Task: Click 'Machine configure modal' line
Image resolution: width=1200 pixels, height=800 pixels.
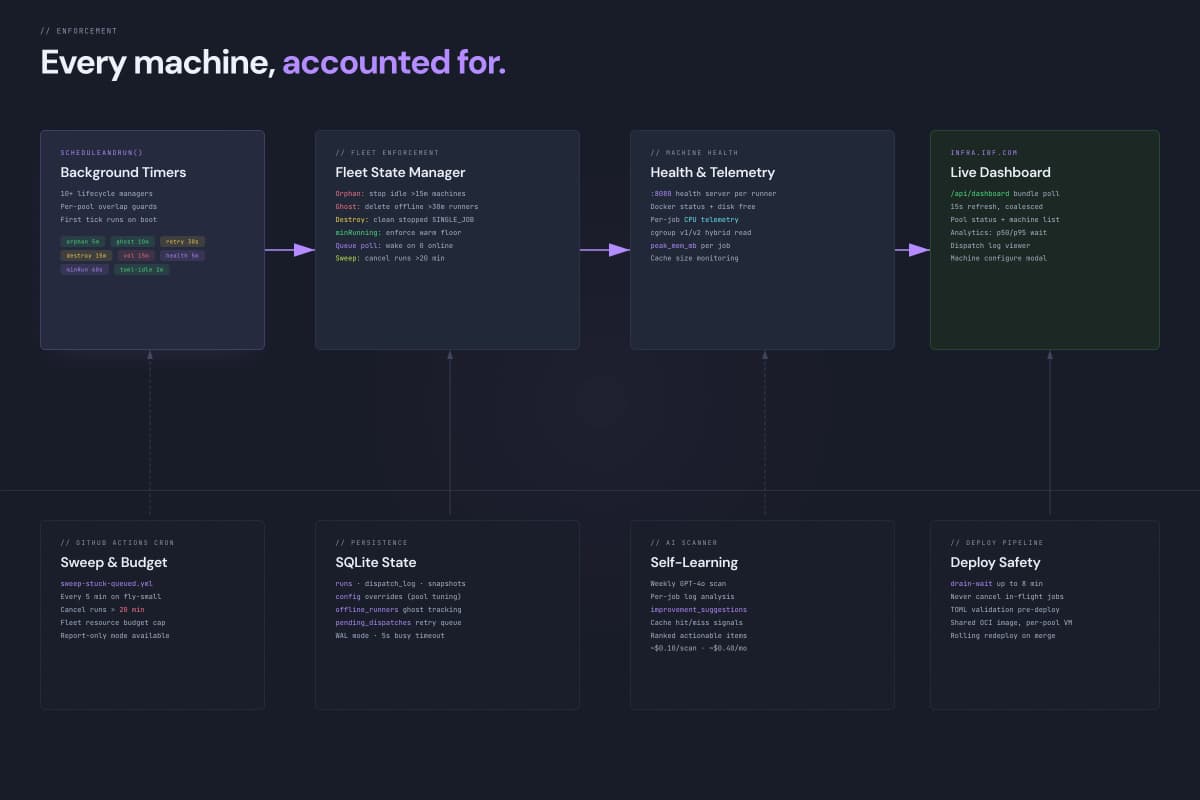Action: click(997, 258)
